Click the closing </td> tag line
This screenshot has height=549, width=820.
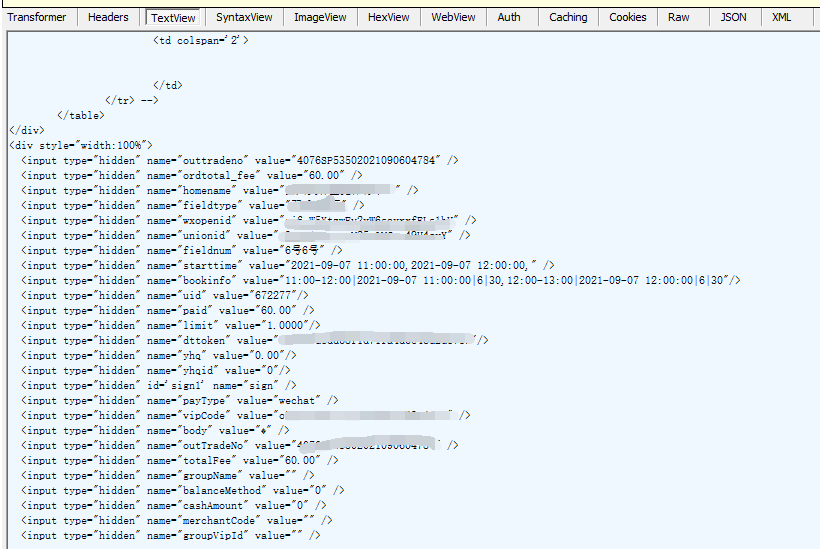tap(167, 85)
